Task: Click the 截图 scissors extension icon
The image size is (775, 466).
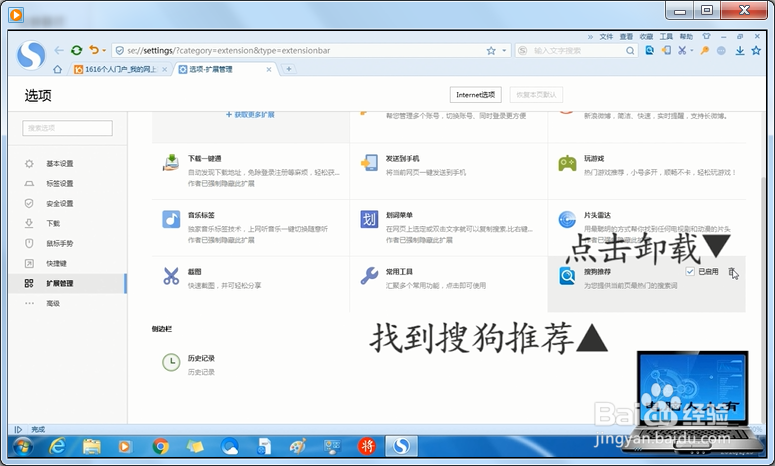Action: point(171,276)
